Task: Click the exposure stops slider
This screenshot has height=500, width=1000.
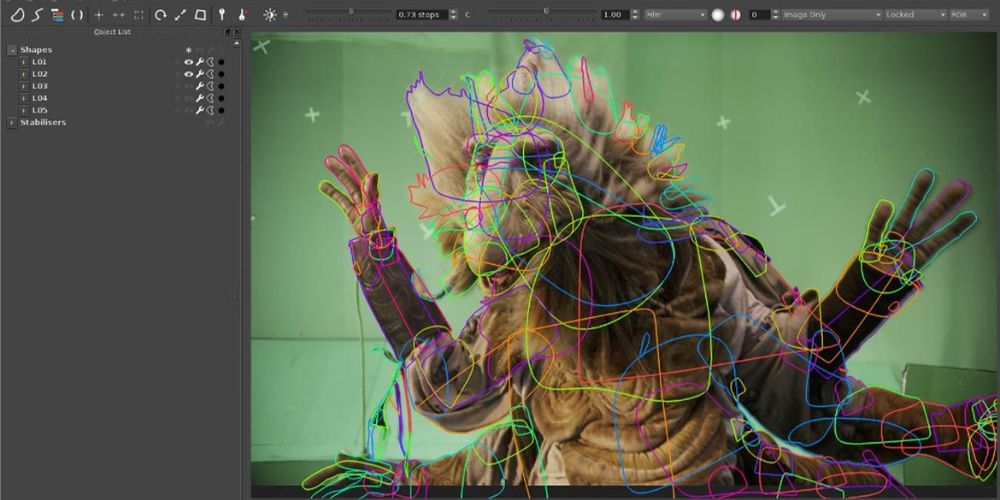Action: 350,12
